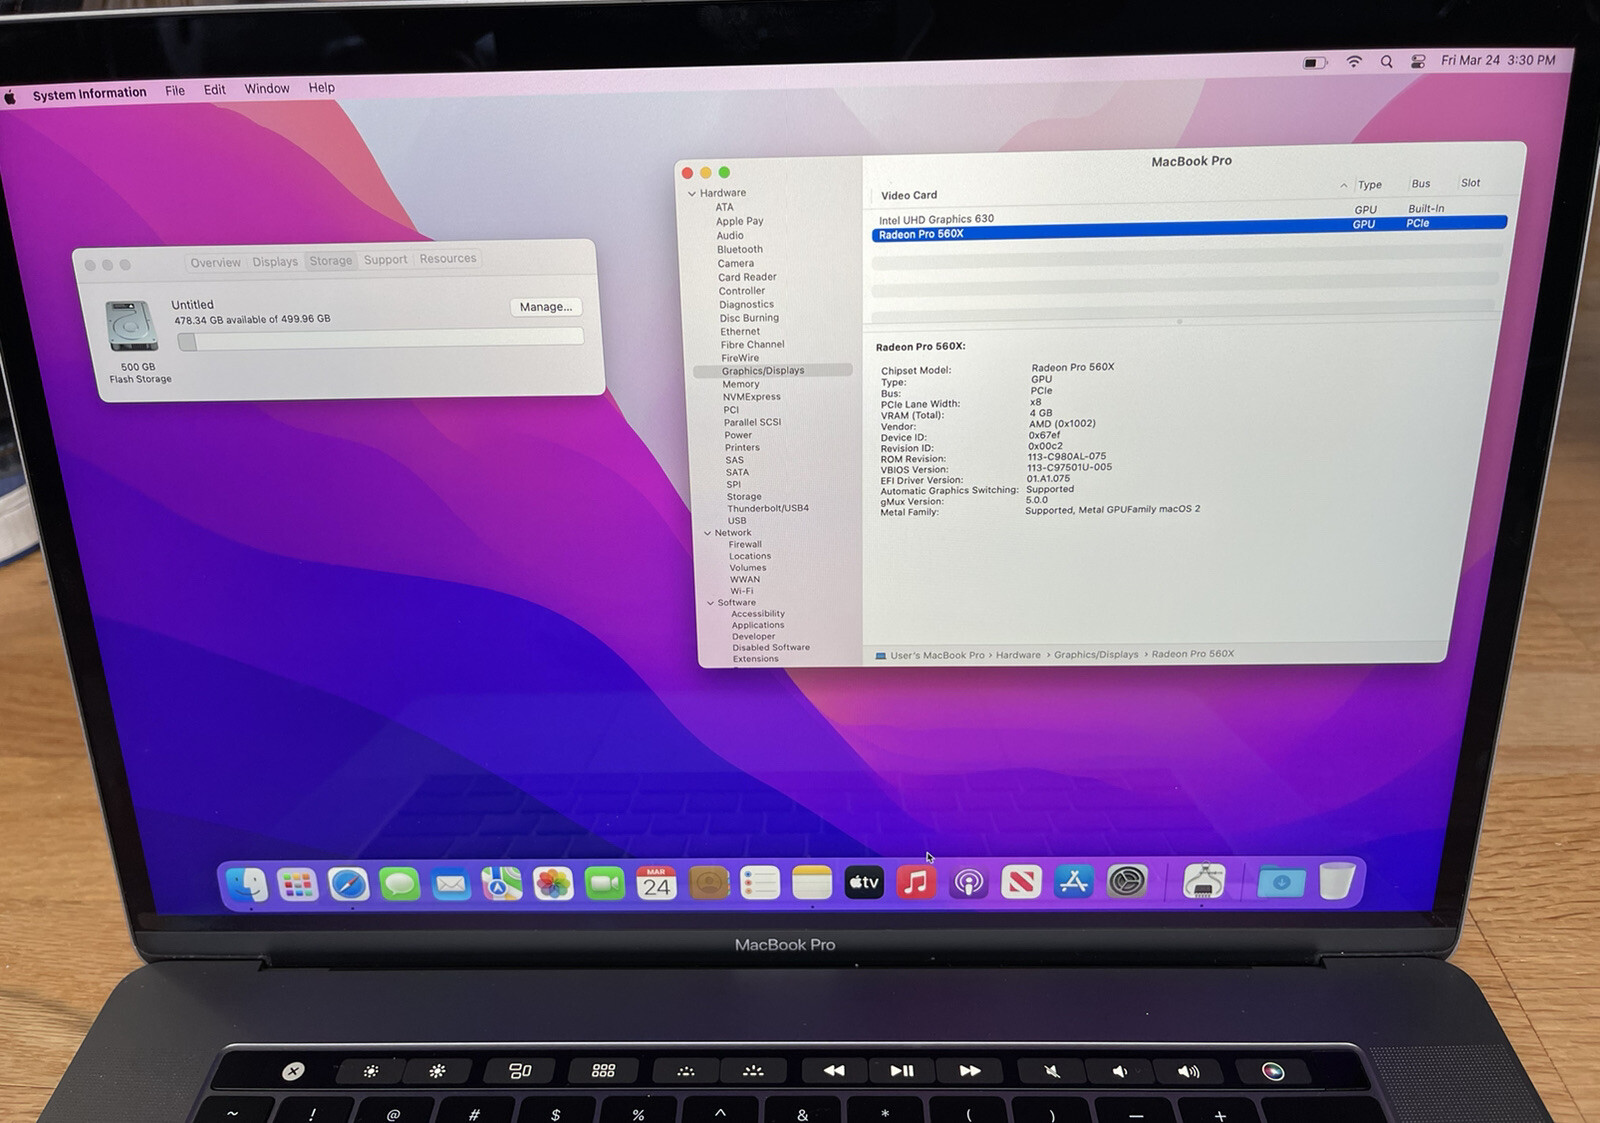Sort video cards by Bus column
Viewport: 1600px width, 1123px height.
[1421, 184]
